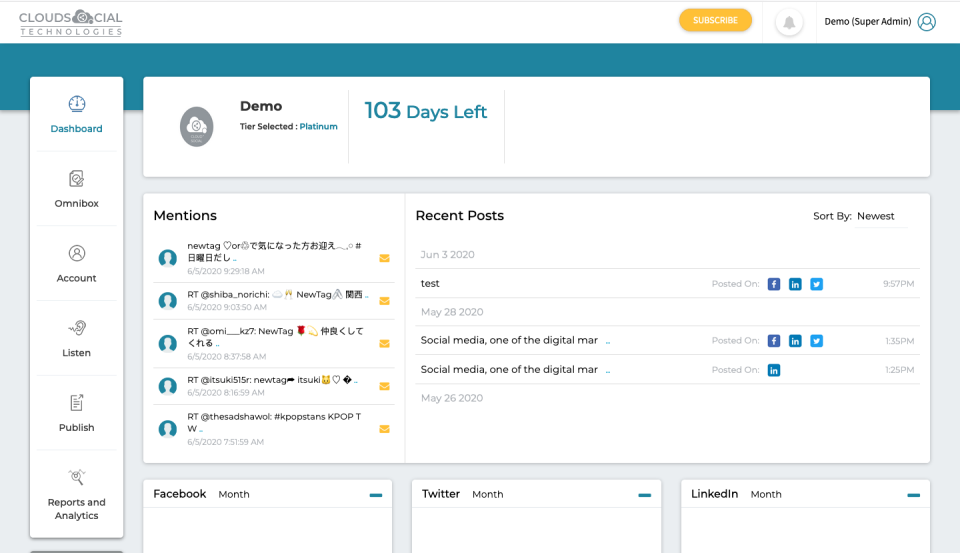This screenshot has width=960, height=553.
Task: Click the 'Jun 3 2020' date header
Action: coord(448,255)
